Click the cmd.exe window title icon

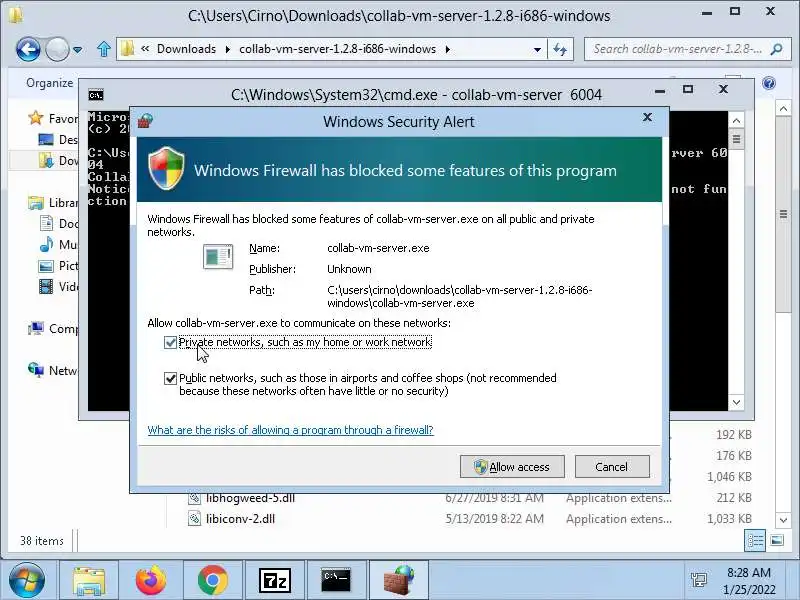click(x=95, y=95)
